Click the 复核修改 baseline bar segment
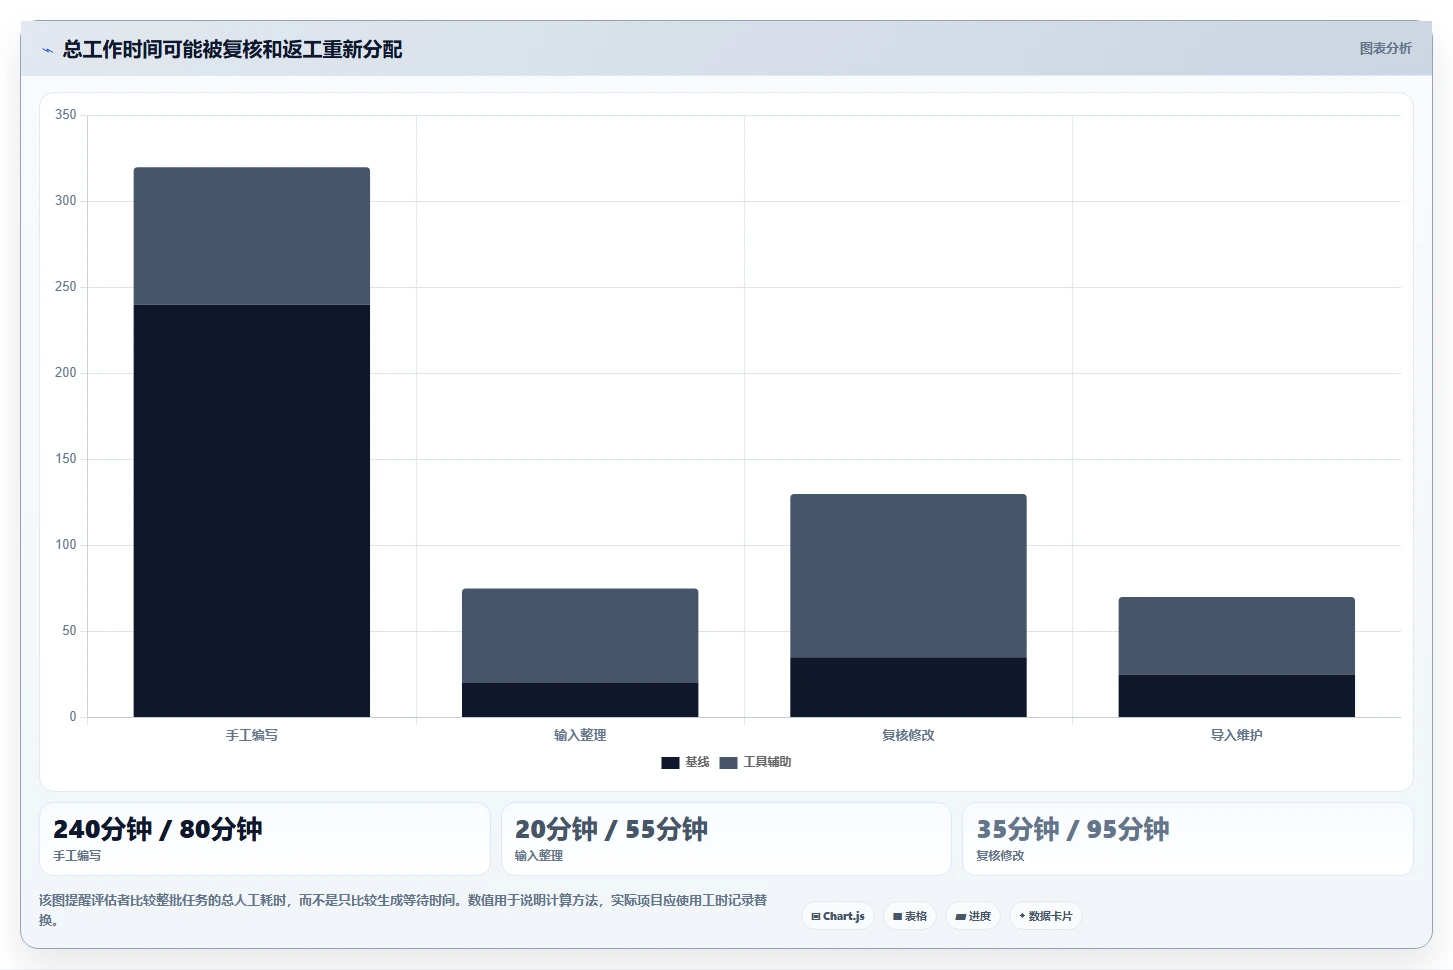Screen dimensions: 1453x970 (908, 687)
